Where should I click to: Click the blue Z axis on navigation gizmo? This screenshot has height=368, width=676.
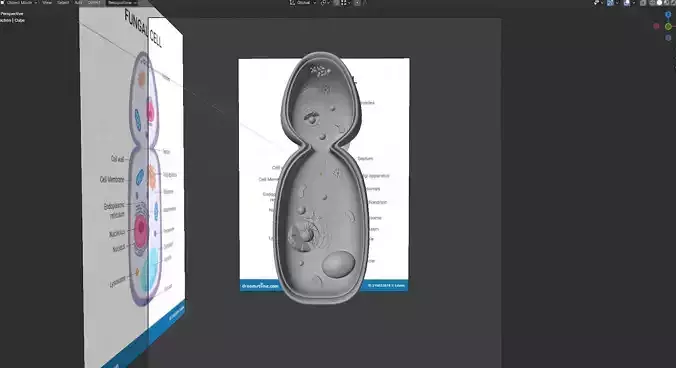coord(668,15)
